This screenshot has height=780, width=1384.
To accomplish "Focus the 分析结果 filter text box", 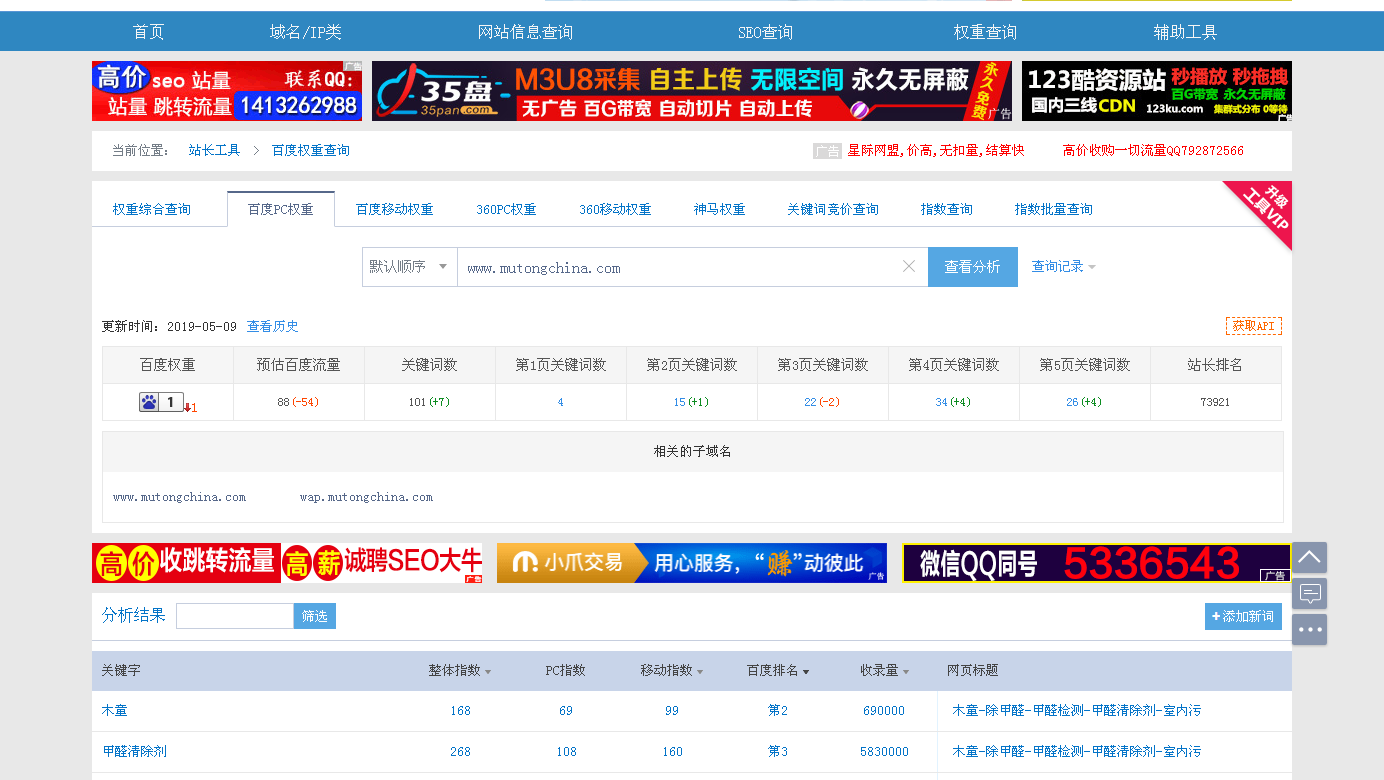I will click(235, 616).
